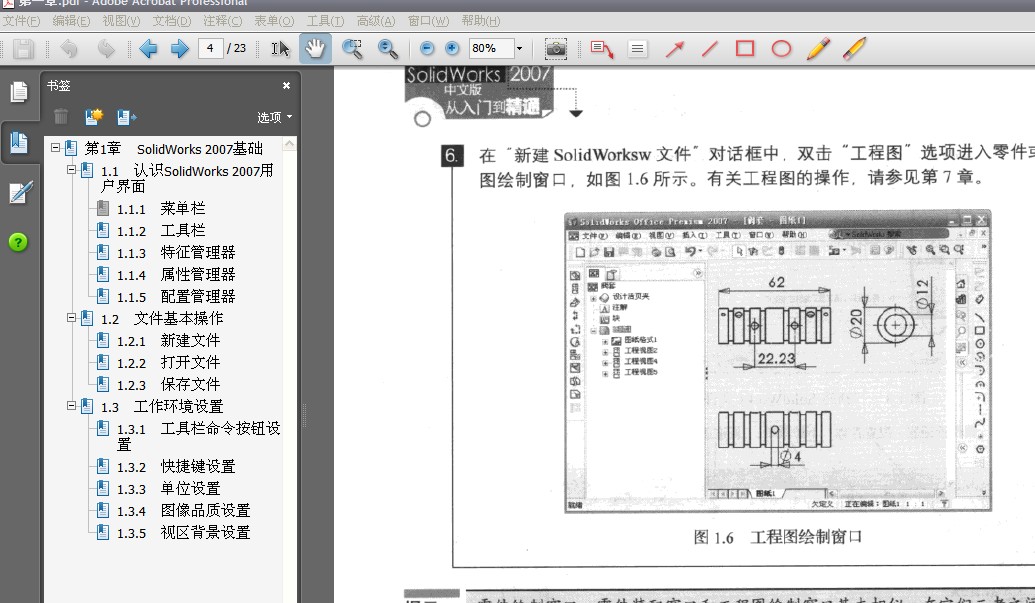The width and height of the screenshot is (1035, 603).
Task: Open the Pages navigation panel
Action: point(19,92)
